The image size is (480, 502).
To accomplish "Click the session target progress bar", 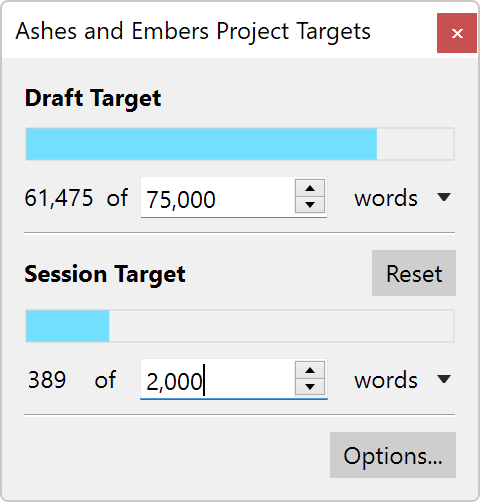I will point(240,326).
